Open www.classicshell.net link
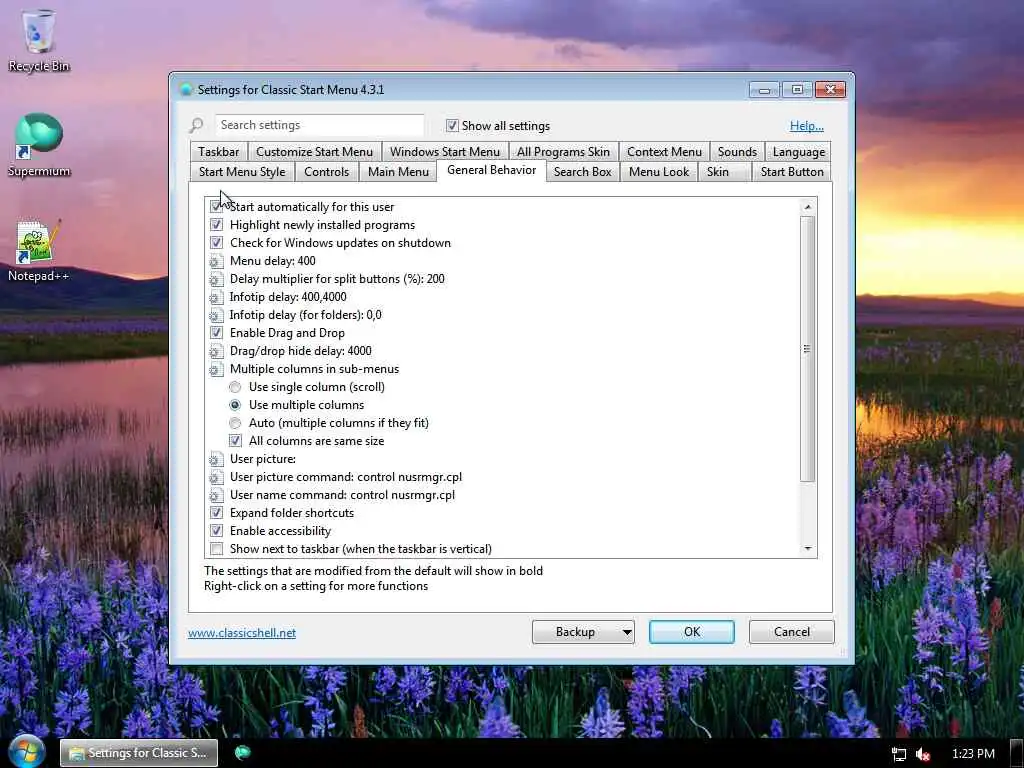 pyautogui.click(x=242, y=633)
